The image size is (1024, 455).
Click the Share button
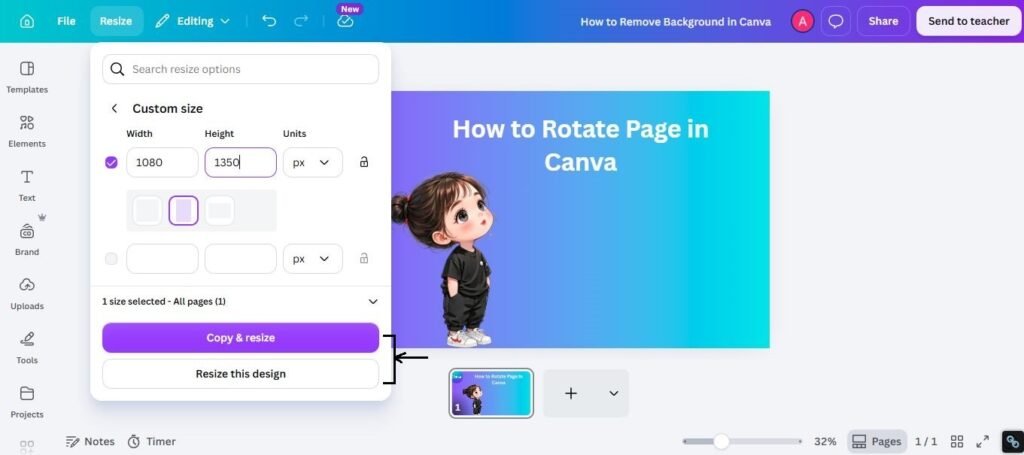pos(883,21)
